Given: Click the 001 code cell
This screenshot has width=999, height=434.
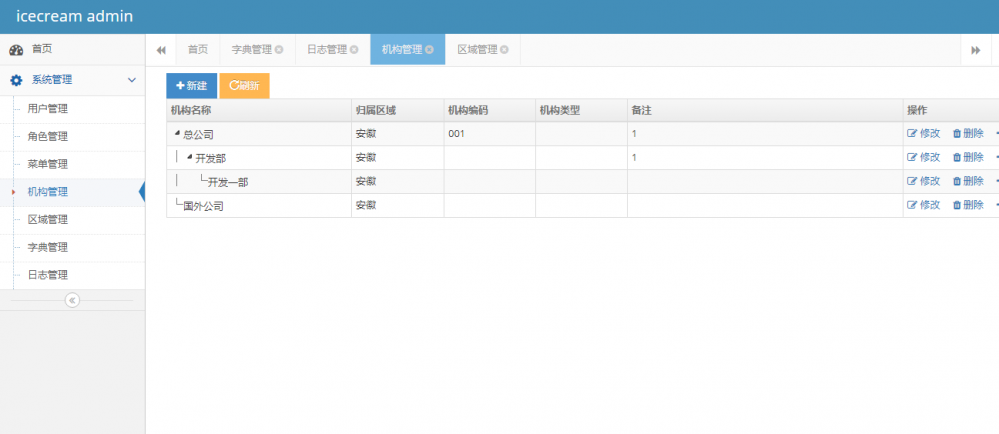Looking at the screenshot, I should [489, 134].
